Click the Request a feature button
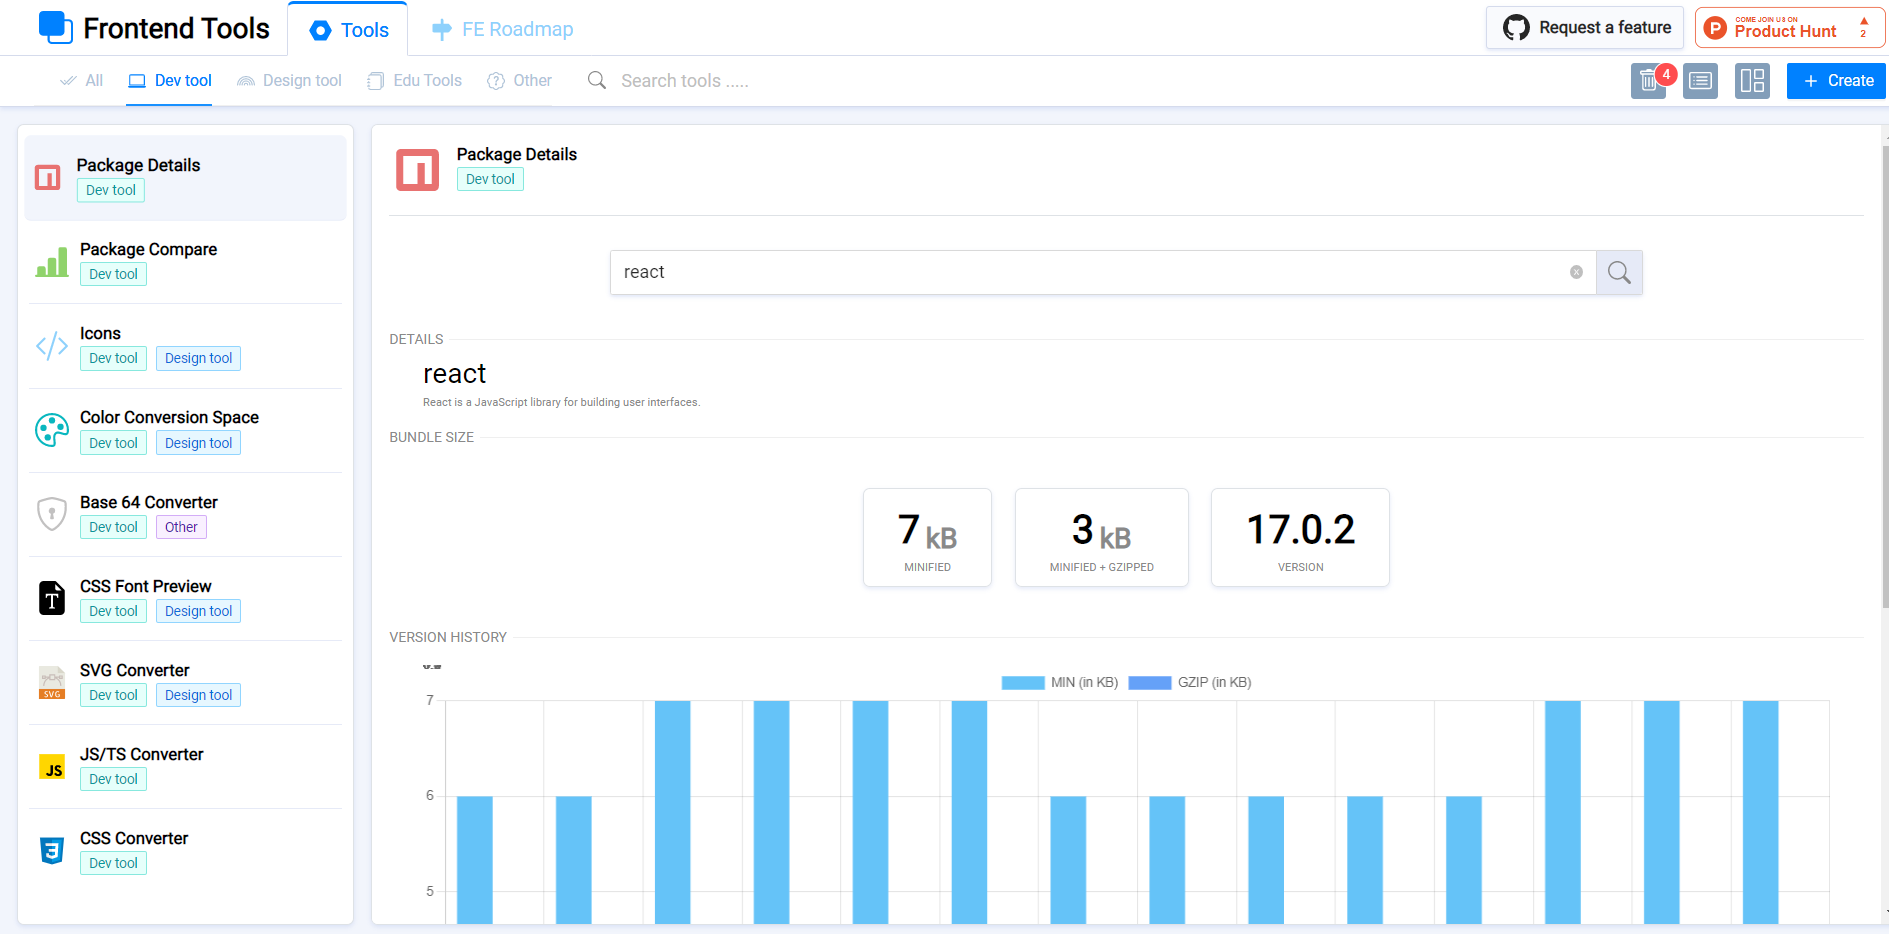Screen dimensions: 1889x934 click(1584, 27)
